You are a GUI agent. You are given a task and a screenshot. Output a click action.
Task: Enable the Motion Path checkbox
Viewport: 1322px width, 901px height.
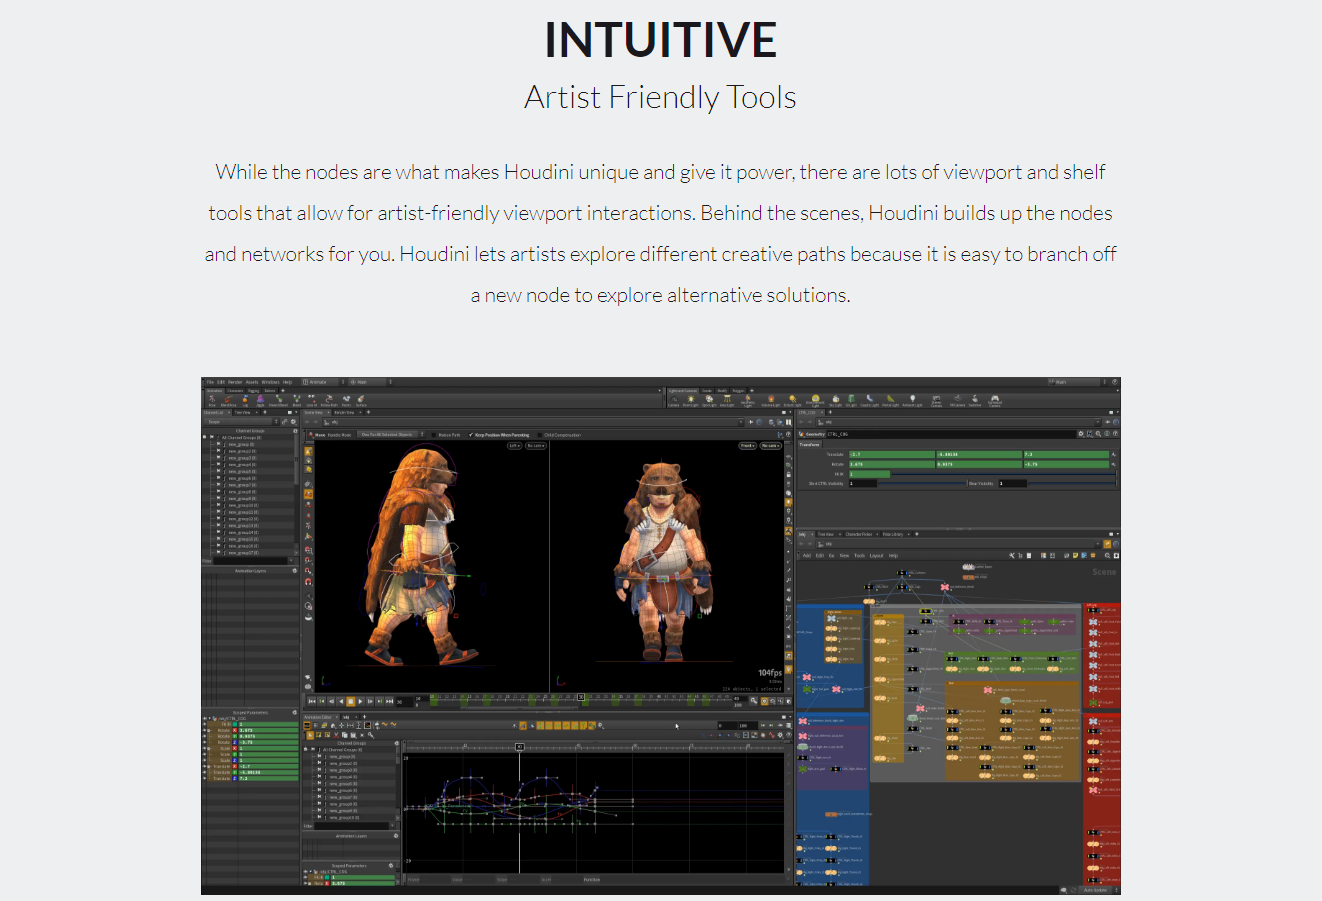[436, 435]
